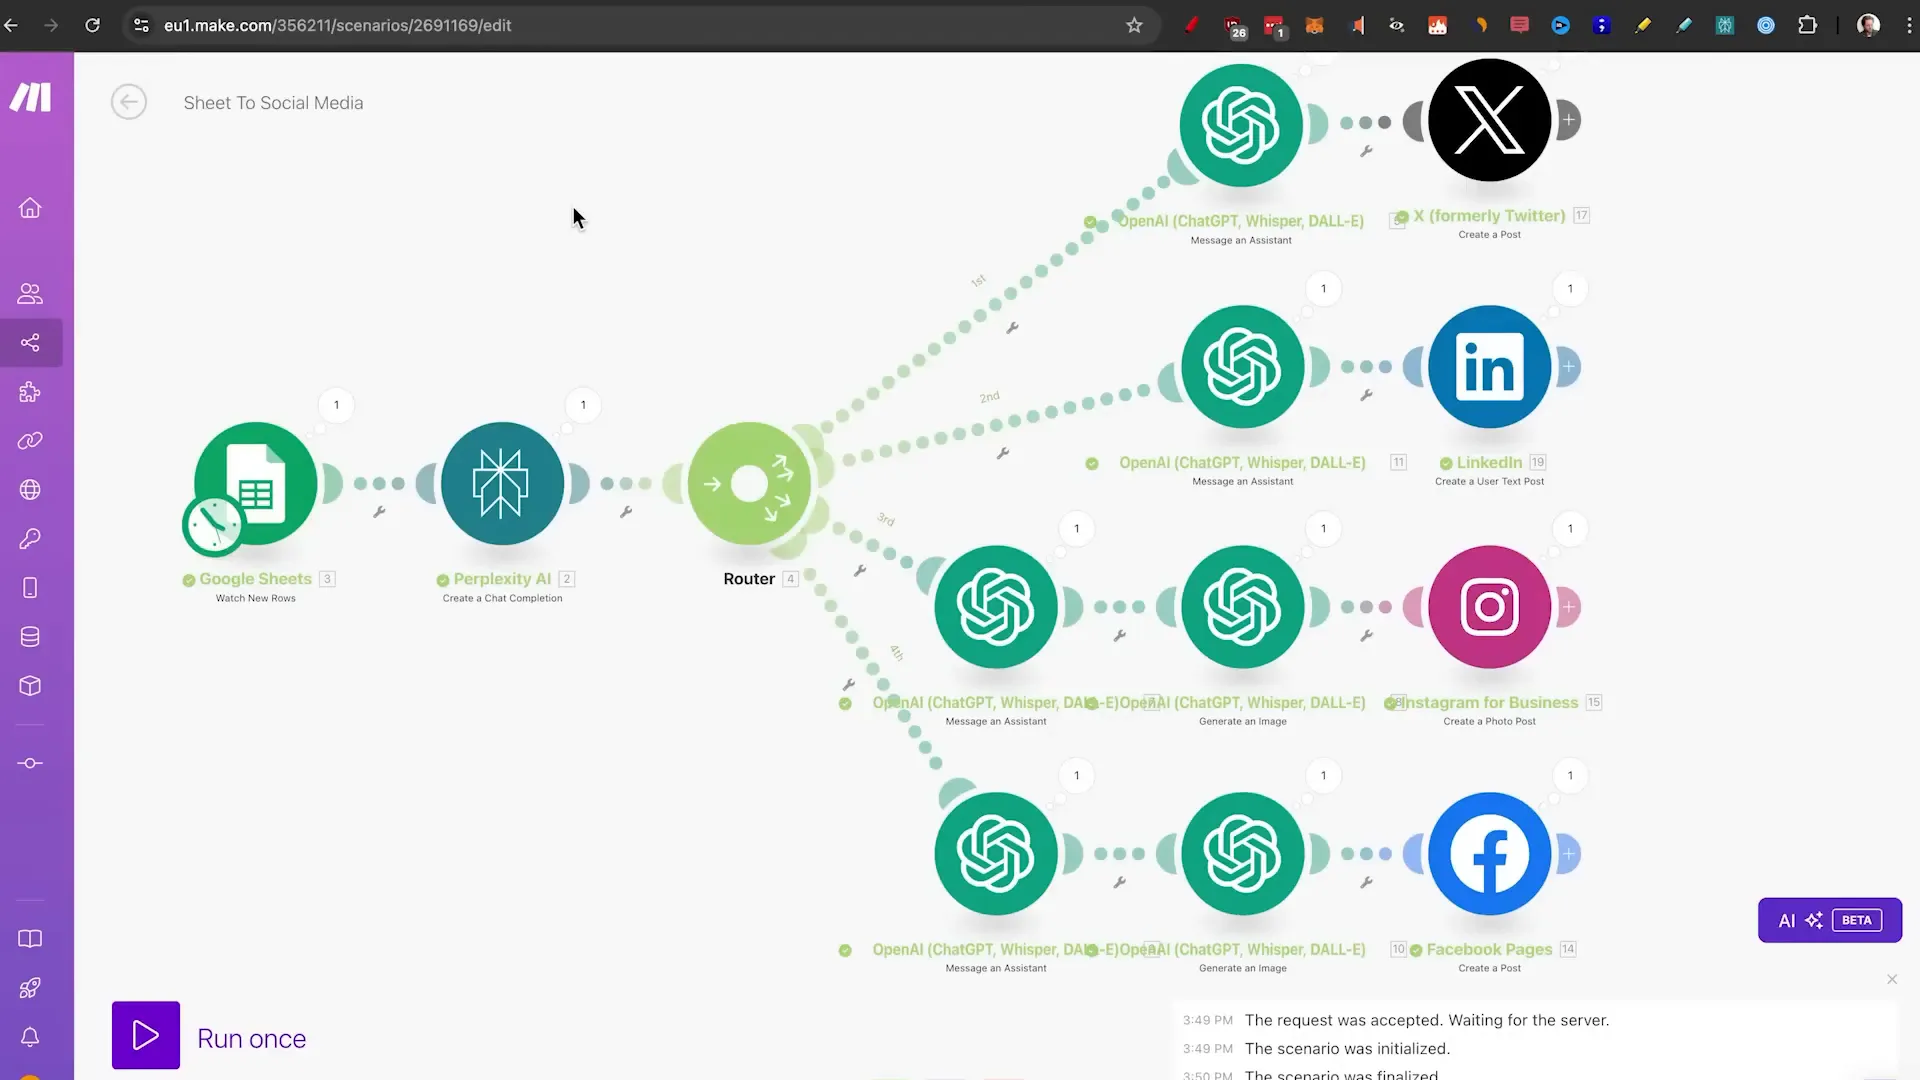This screenshot has height=1080, width=1920.
Task: Open the Google Sheets Watch New Rows module
Action: pyautogui.click(x=256, y=484)
